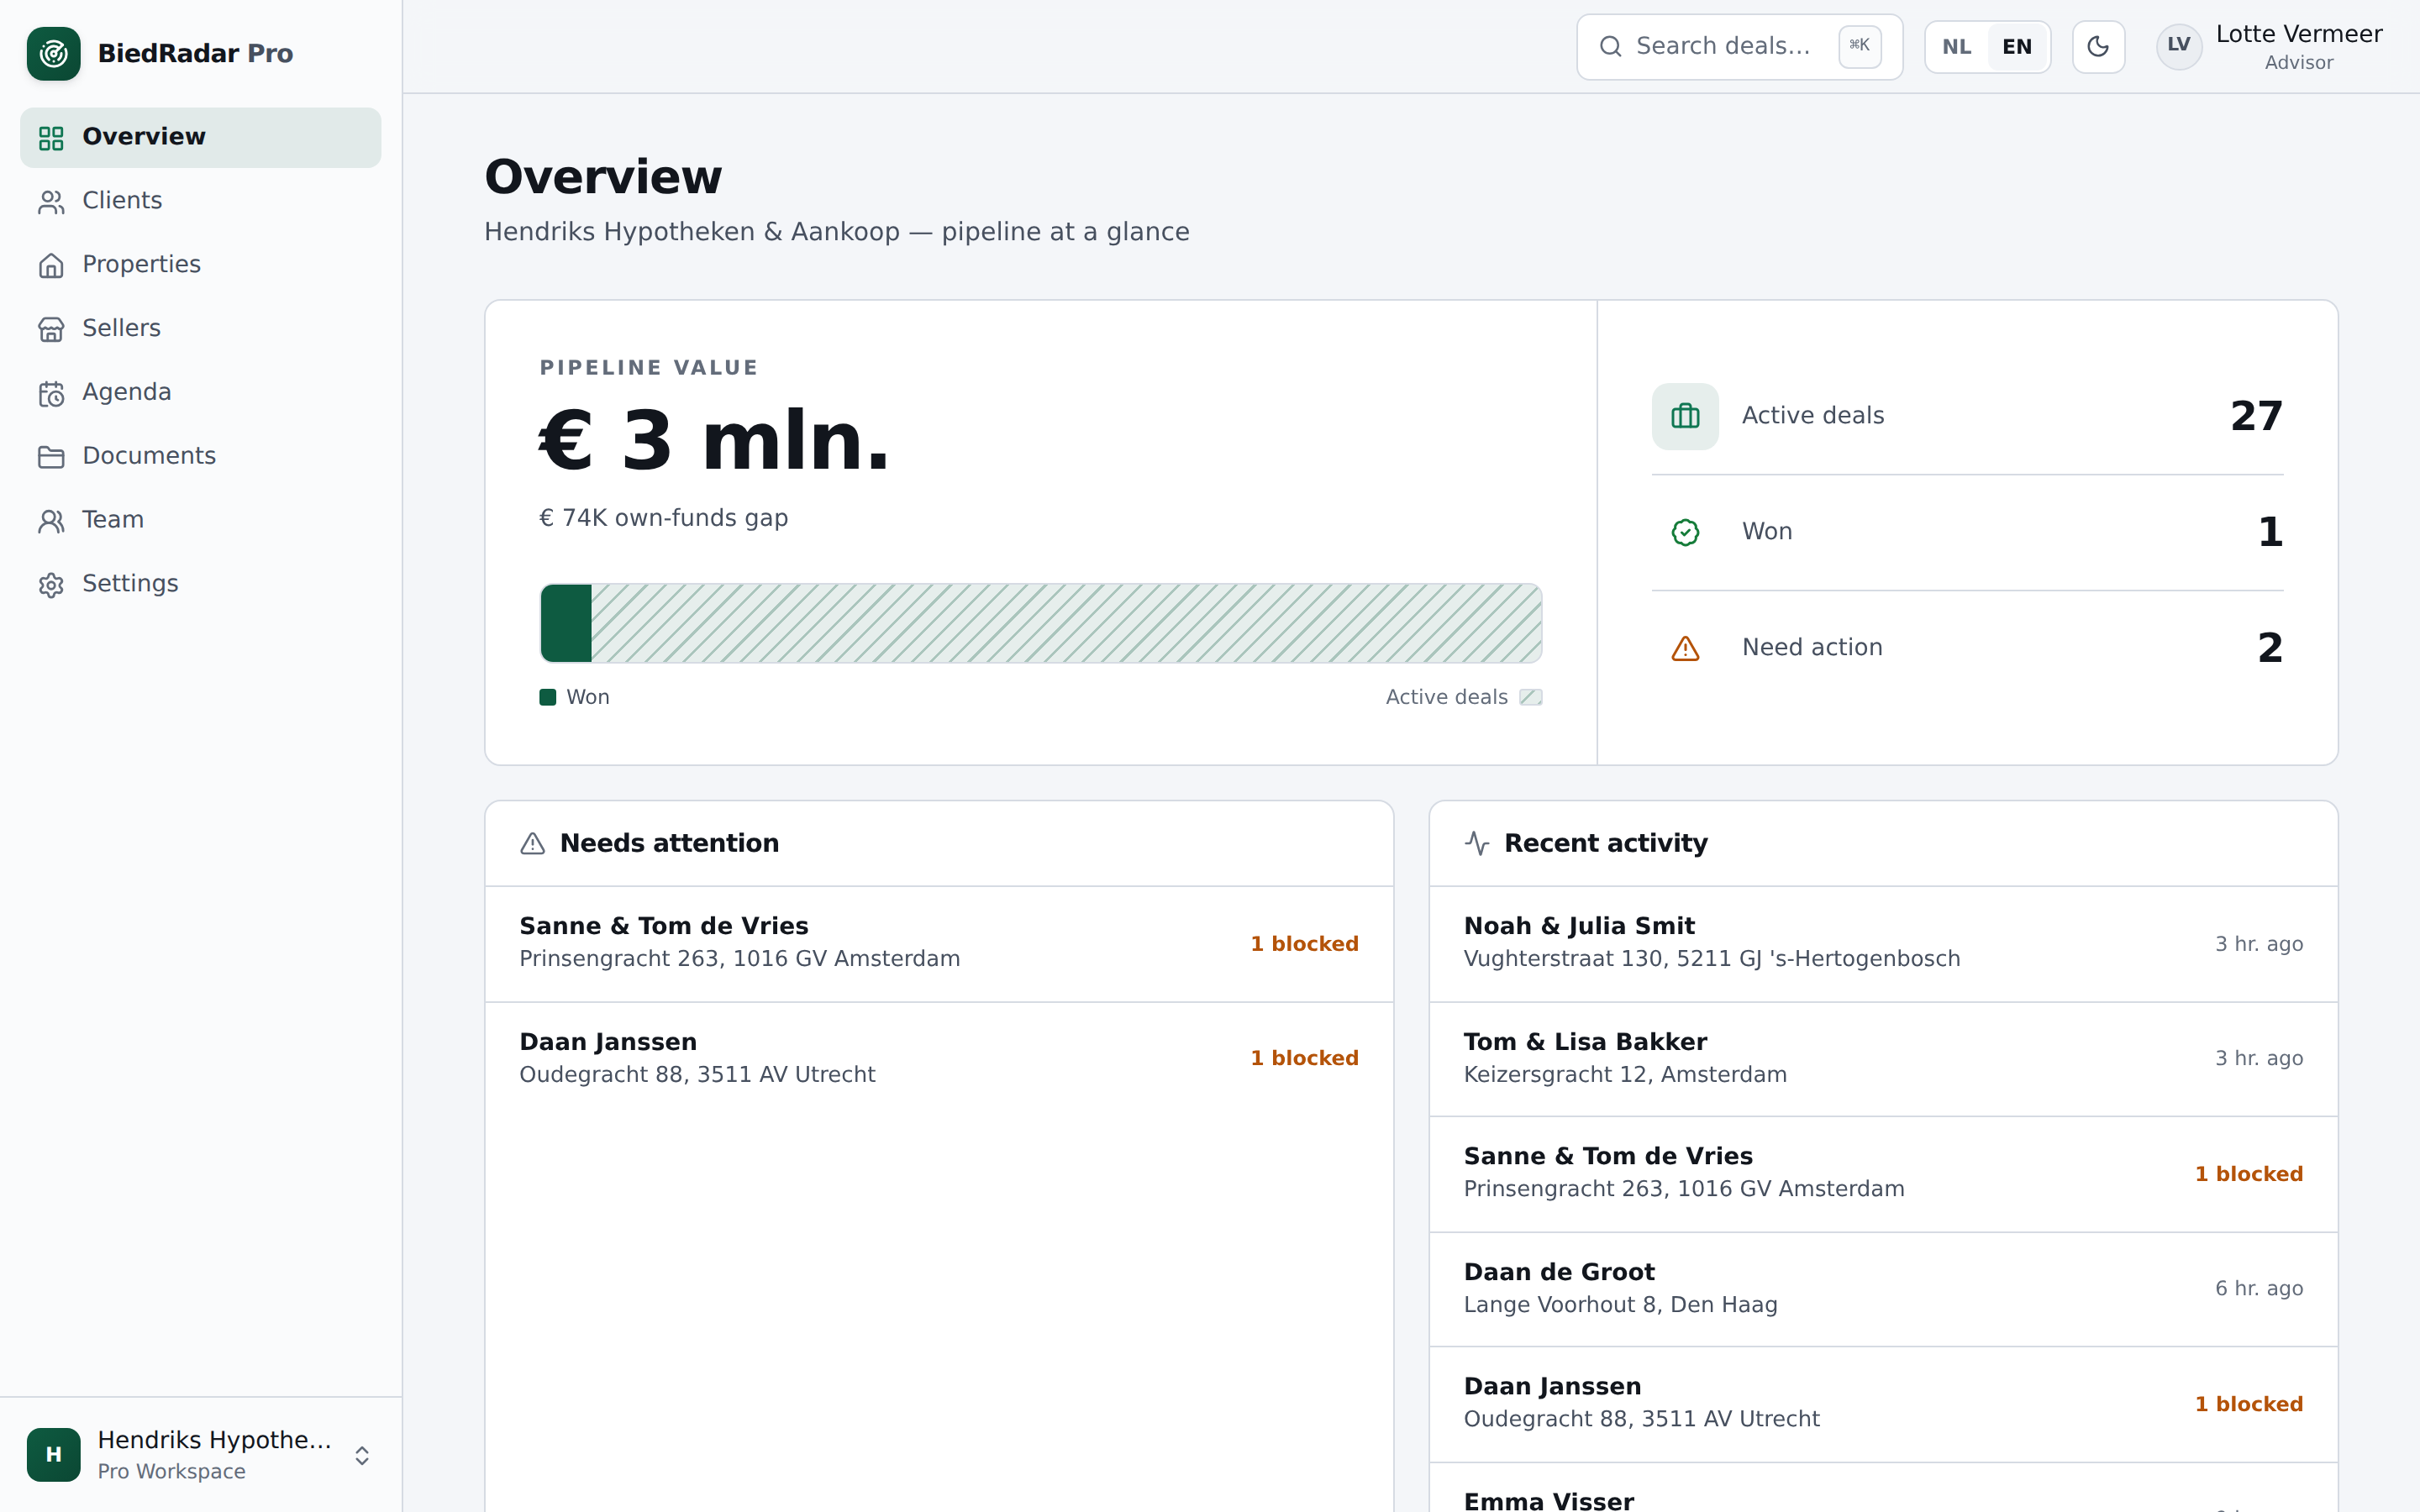Click the search magnifier icon
This screenshot has height=1512, width=2420.
pyautogui.click(x=1610, y=46)
